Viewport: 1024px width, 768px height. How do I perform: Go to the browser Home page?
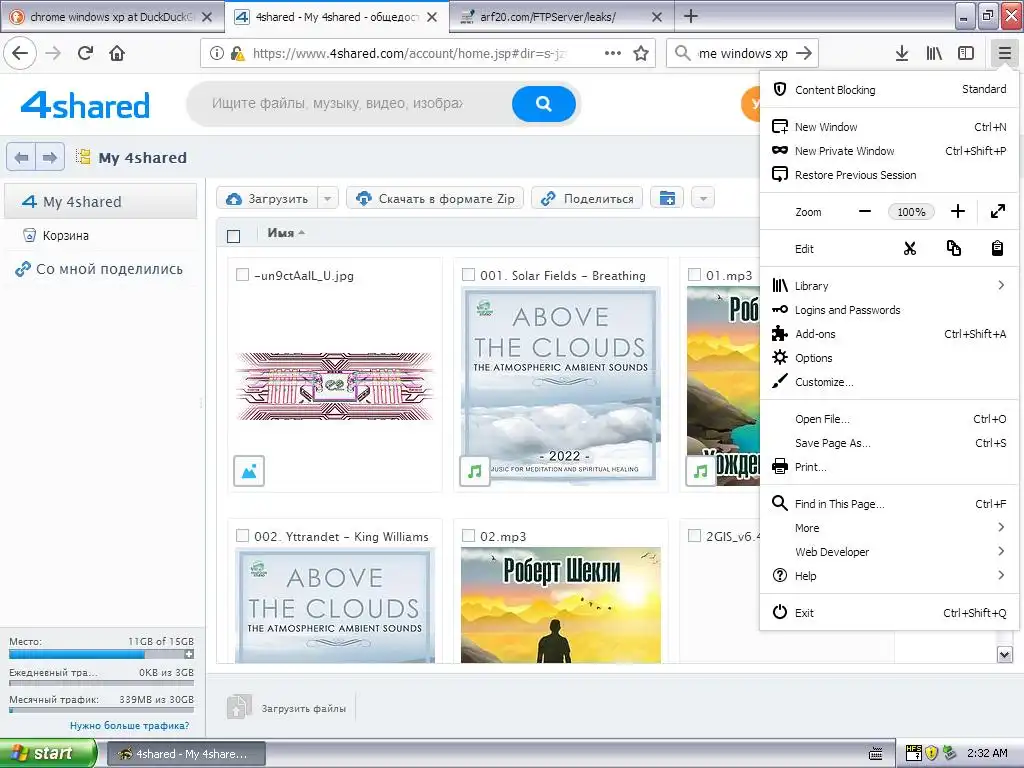click(x=117, y=53)
